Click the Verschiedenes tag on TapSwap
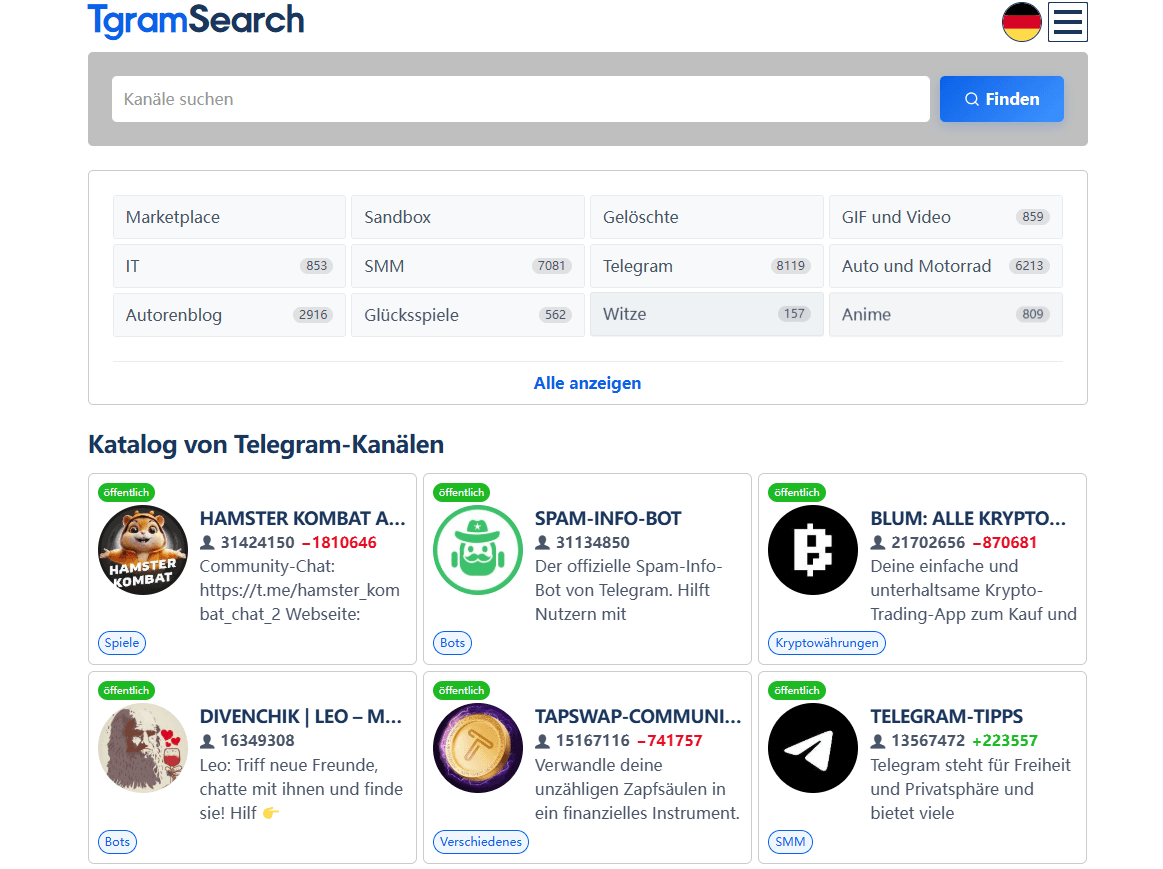 click(x=481, y=842)
